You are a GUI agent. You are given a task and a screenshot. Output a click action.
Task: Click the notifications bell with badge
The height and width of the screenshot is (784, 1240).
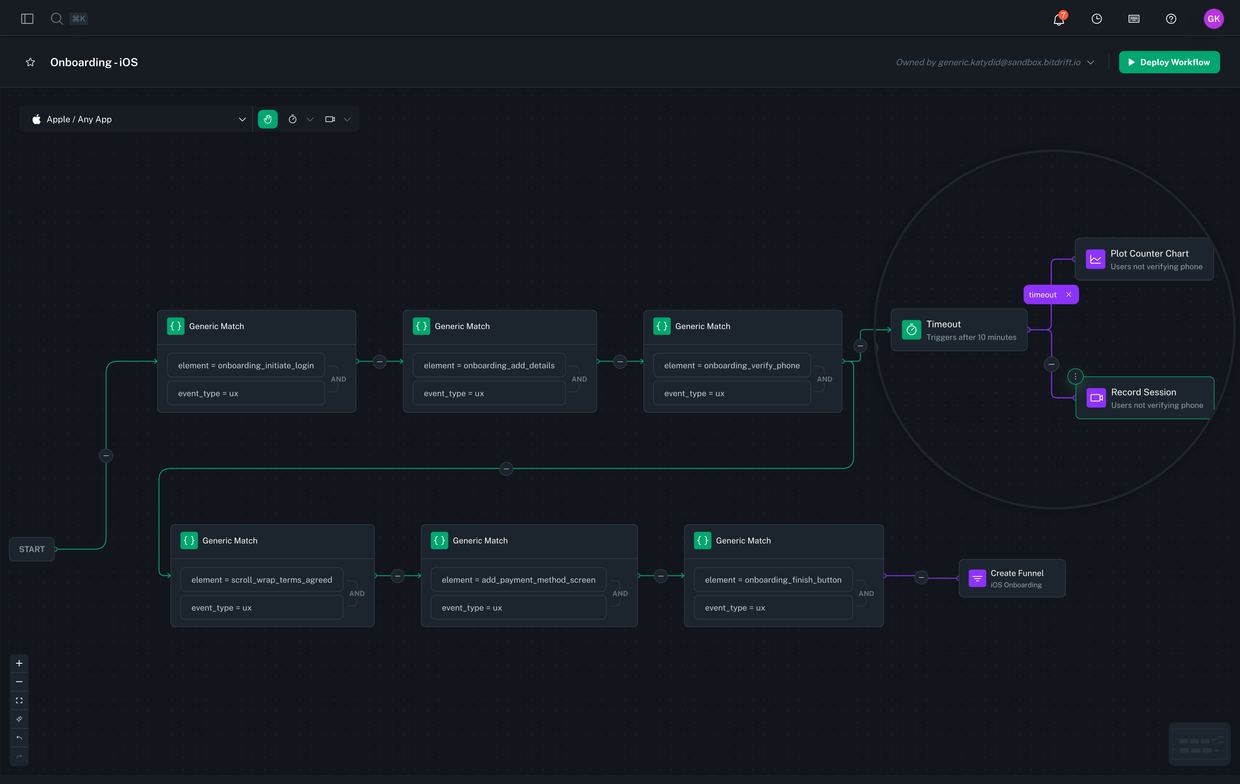(x=1058, y=18)
